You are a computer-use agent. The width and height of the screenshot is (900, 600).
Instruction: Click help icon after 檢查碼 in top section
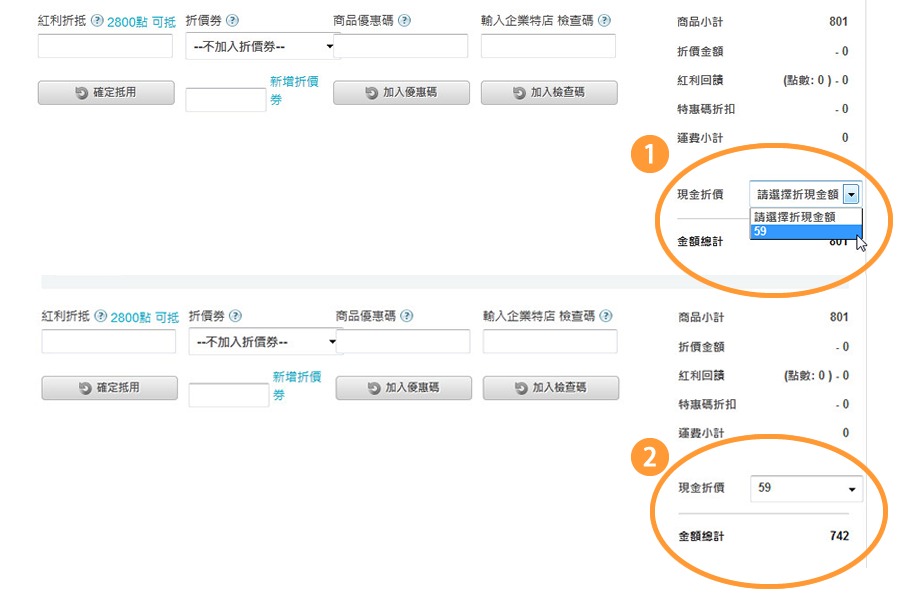click(x=604, y=20)
